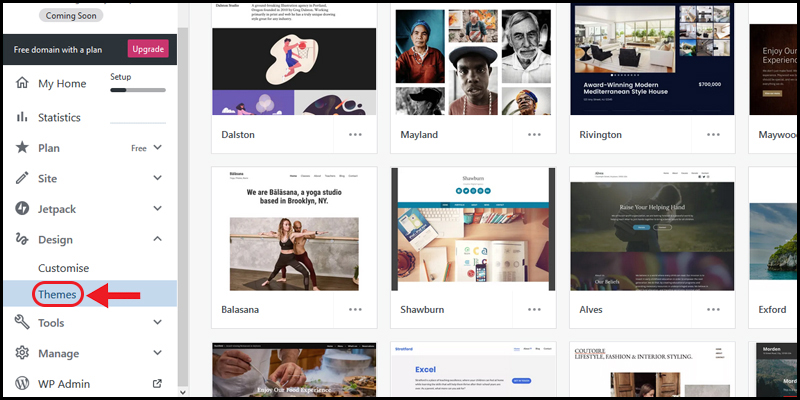Click the Tools wrench icon
The image size is (800, 400).
coord(22,322)
